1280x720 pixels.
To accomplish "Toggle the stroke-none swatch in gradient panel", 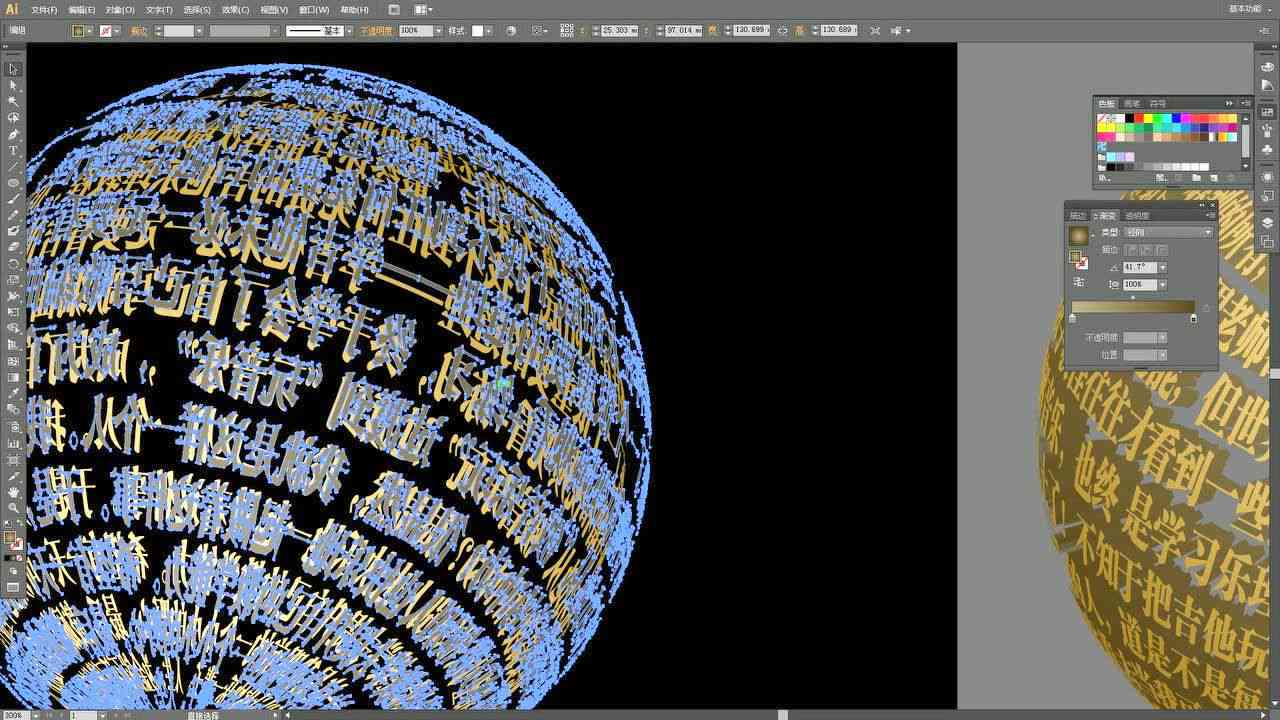I will (1082, 263).
